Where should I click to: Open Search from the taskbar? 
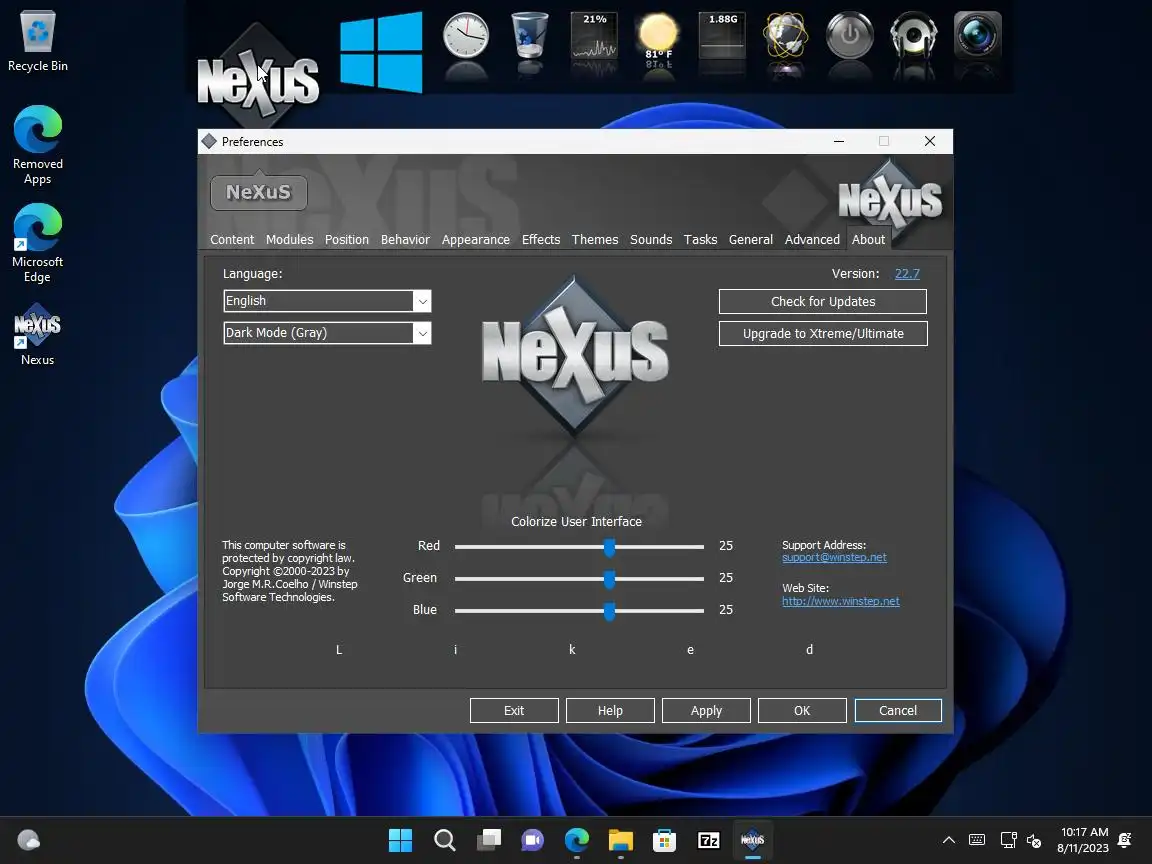click(x=444, y=840)
